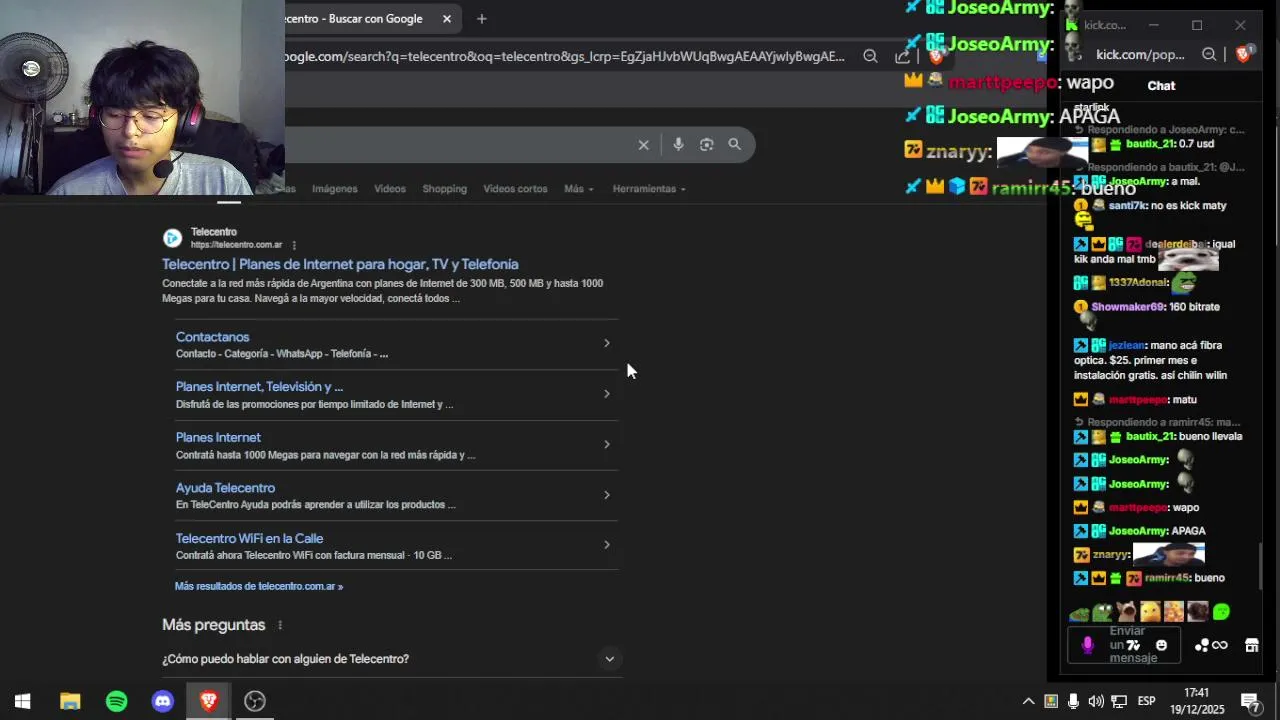Open Ayuda Telecentro sitelink
The image size is (1280, 720).
[225, 488]
